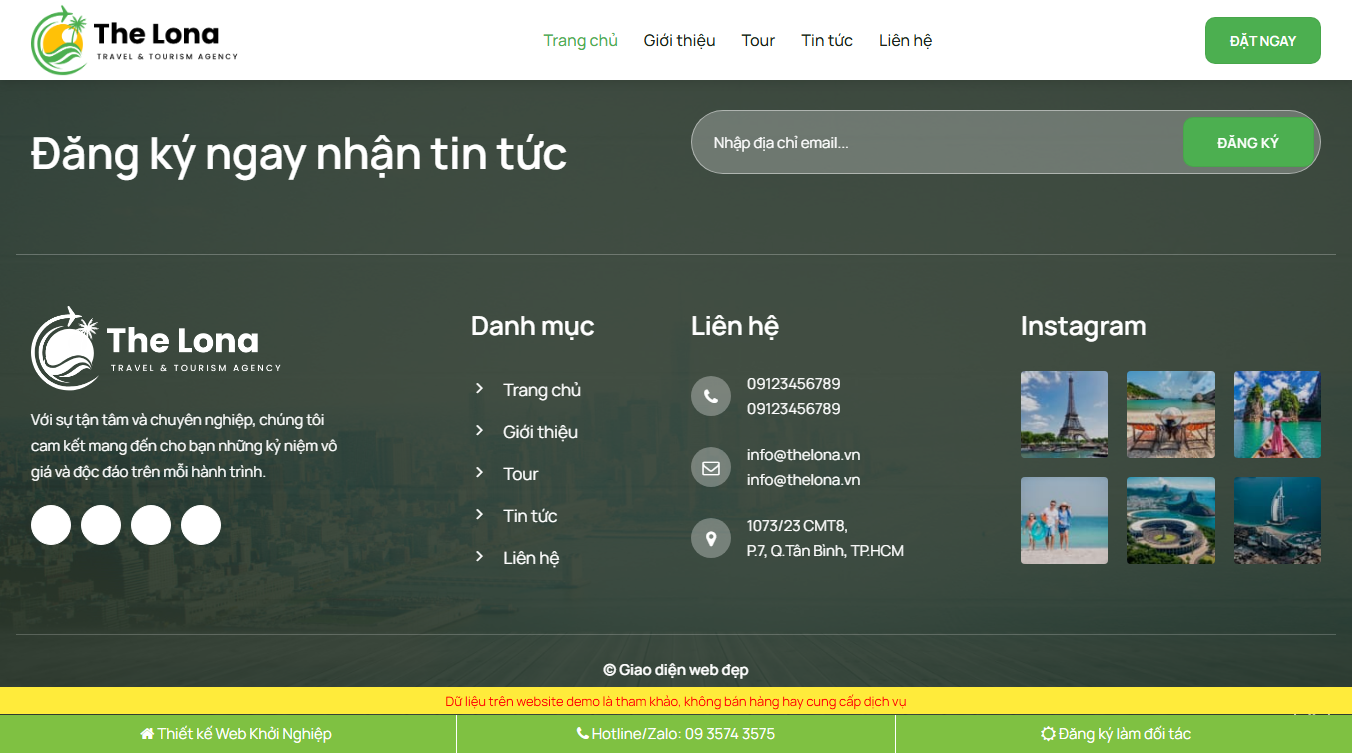The image size is (1352, 753).
Task: Select Tour in the header navigation
Action: 758,40
